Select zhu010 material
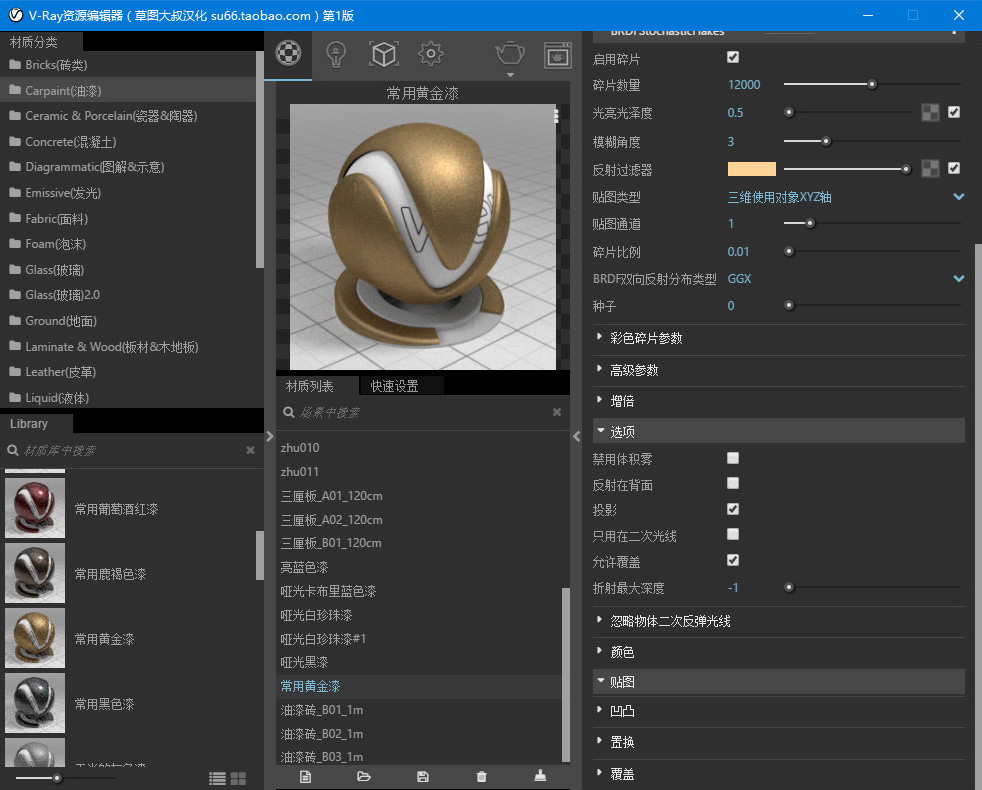The image size is (982, 790). click(x=418, y=447)
